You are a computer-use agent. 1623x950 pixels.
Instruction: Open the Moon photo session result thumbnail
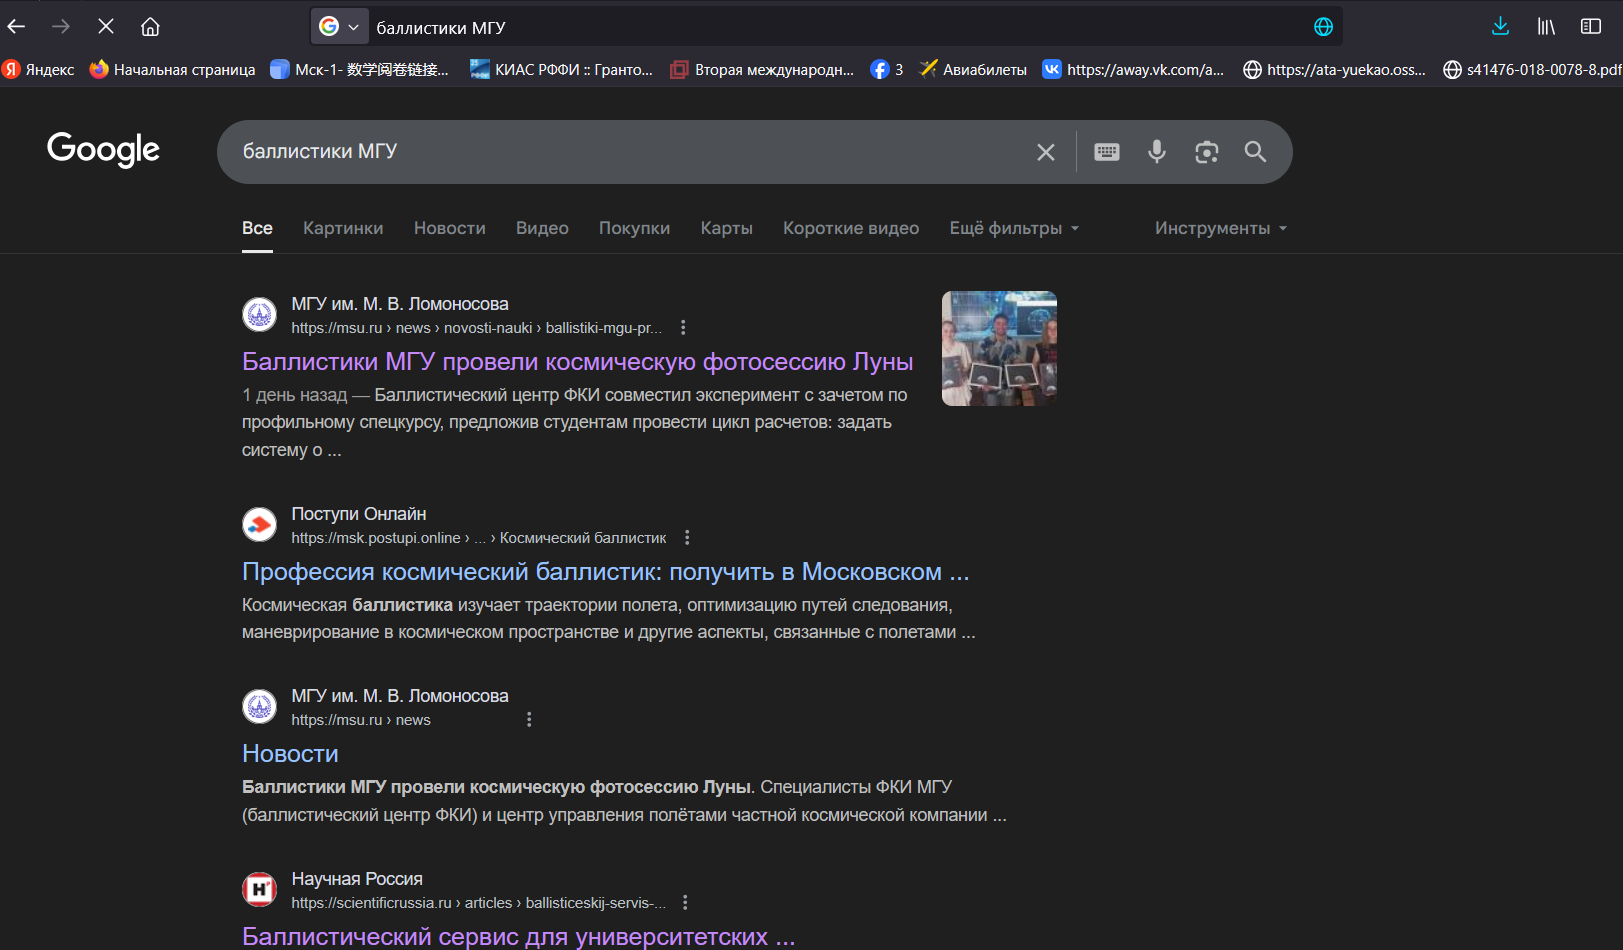click(x=999, y=348)
